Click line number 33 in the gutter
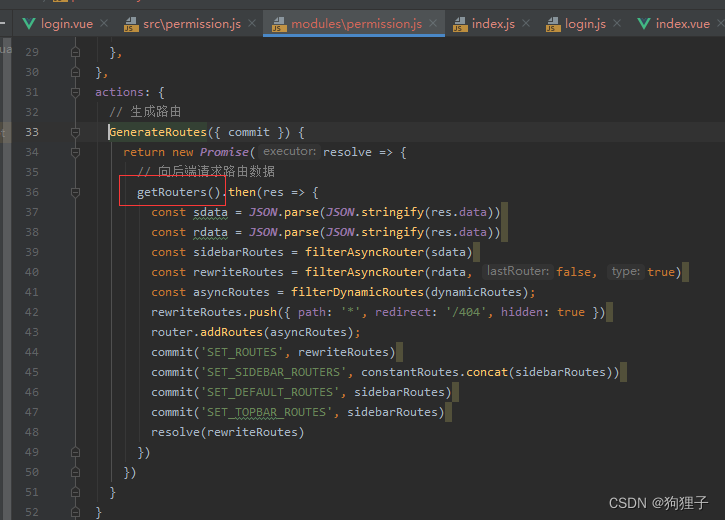The width and height of the screenshot is (725, 520). pyautogui.click(x=32, y=132)
